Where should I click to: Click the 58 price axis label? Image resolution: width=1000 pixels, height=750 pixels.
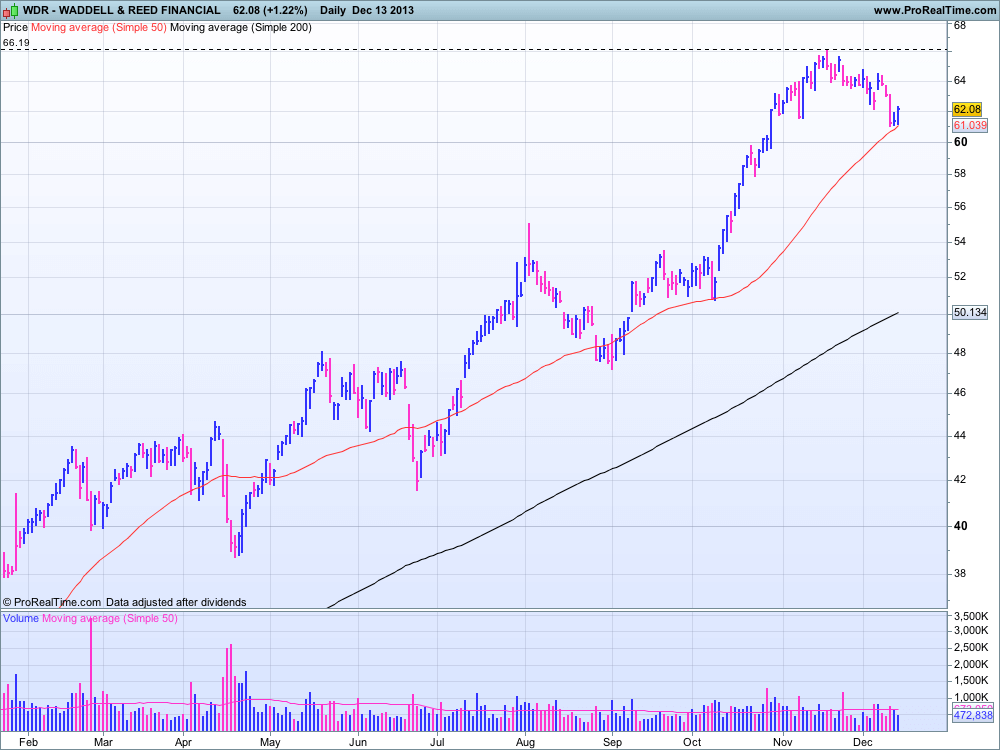pos(960,173)
